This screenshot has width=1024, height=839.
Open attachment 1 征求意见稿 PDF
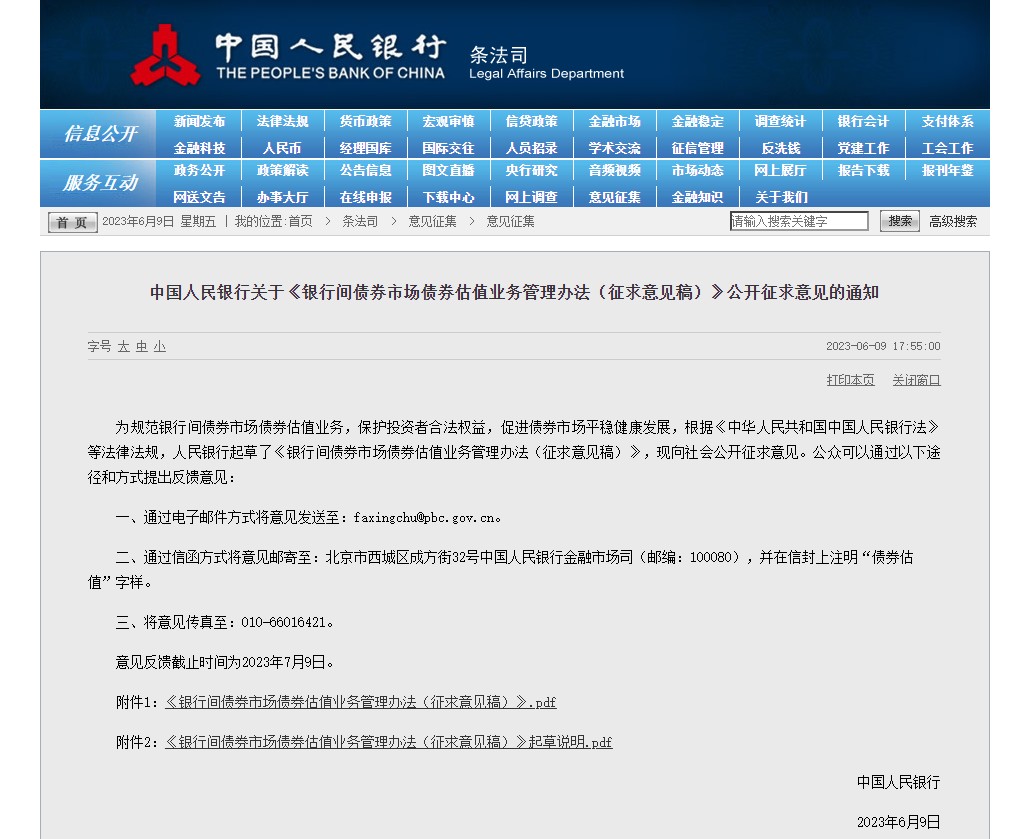pyautogui.click(x=360, y=703)
